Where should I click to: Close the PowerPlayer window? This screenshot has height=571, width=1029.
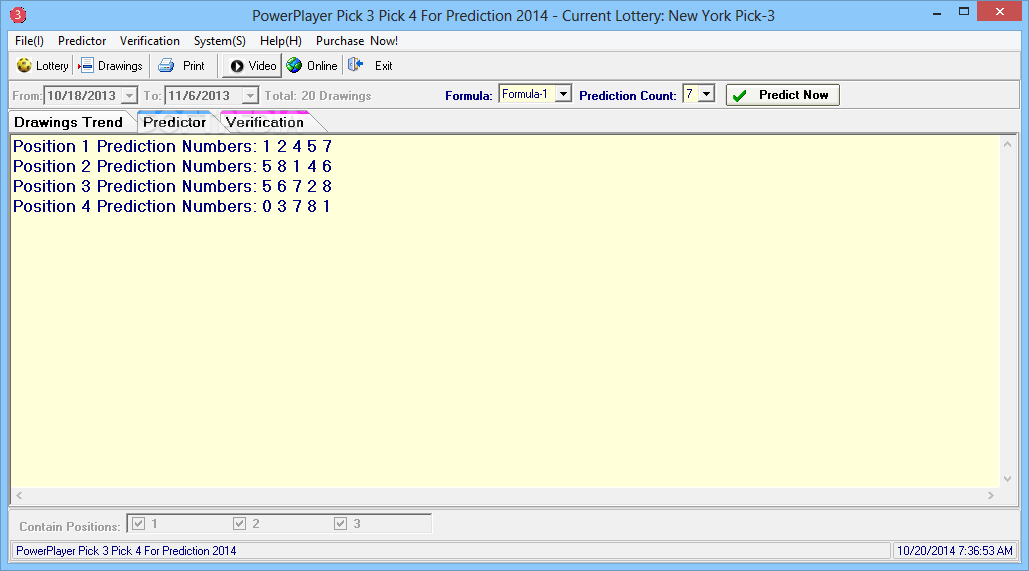pyautogui.click(x=999, y=11)
